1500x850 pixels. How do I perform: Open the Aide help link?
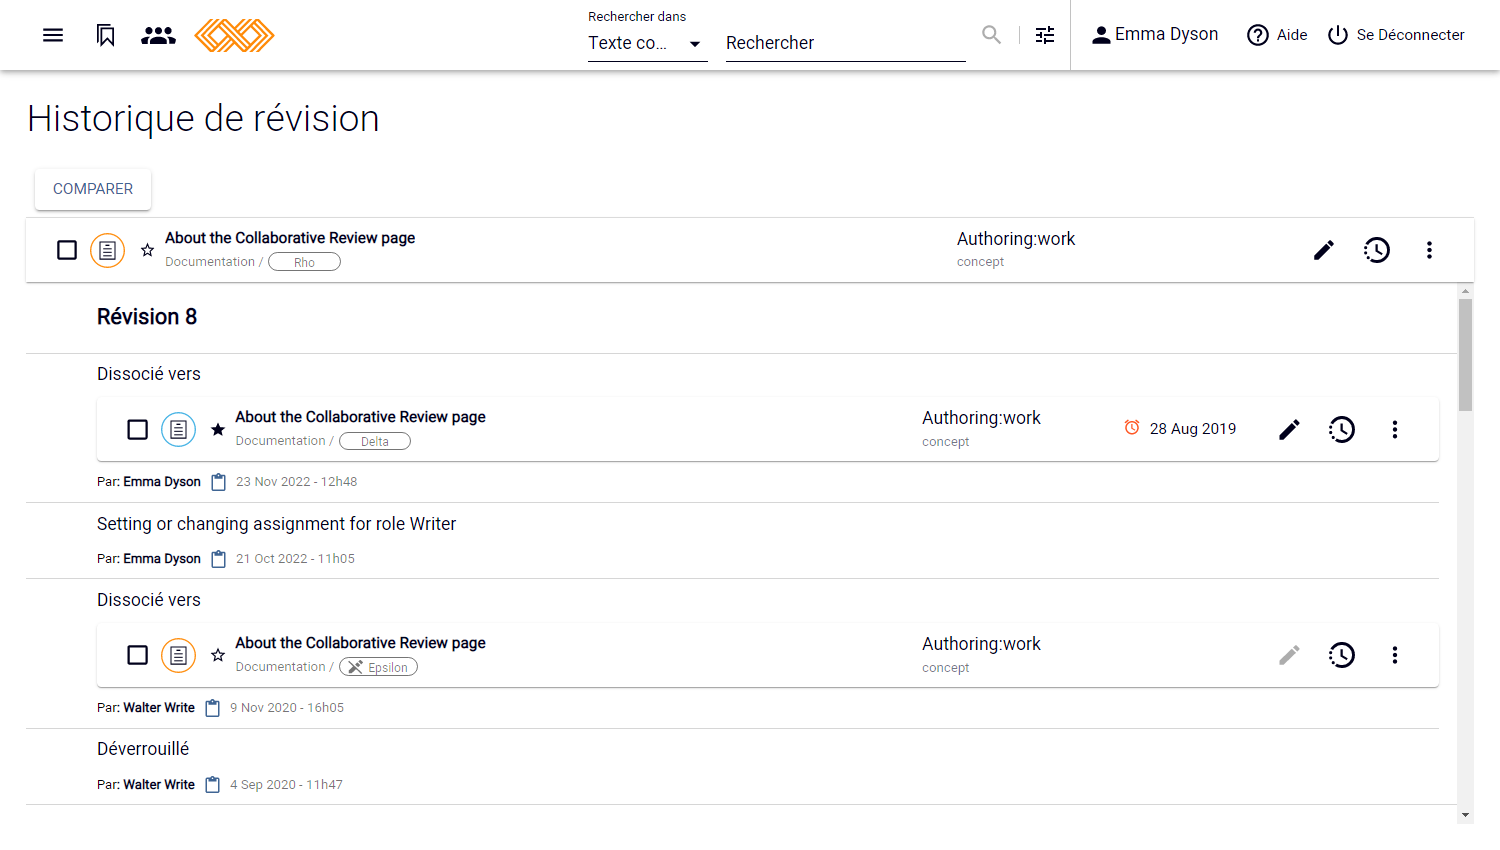tap(1277, 35)
